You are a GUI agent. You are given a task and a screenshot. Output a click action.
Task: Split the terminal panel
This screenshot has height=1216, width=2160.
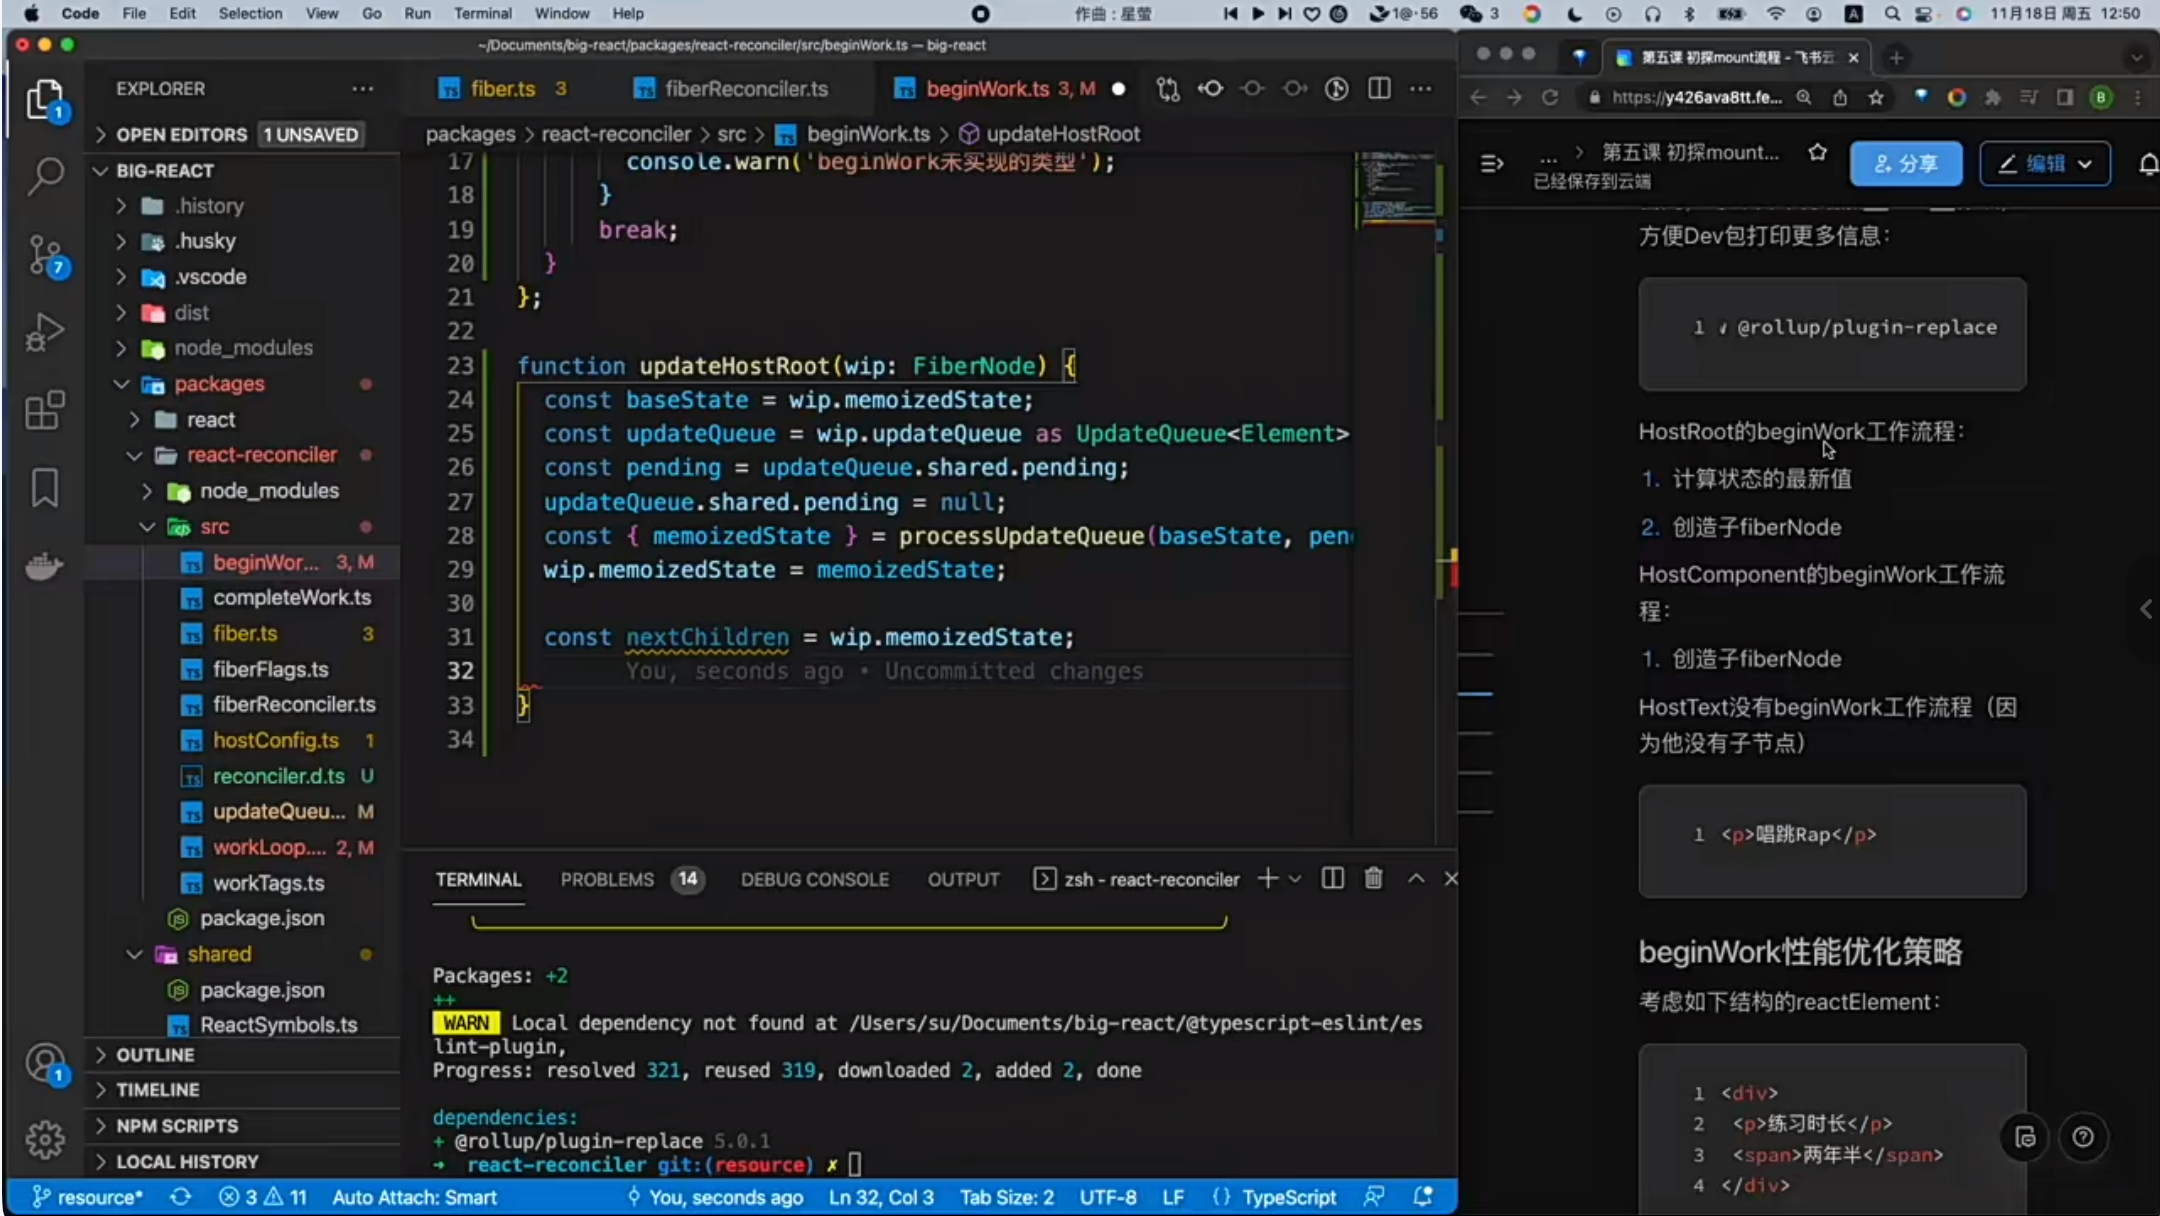click(1333, 878)
